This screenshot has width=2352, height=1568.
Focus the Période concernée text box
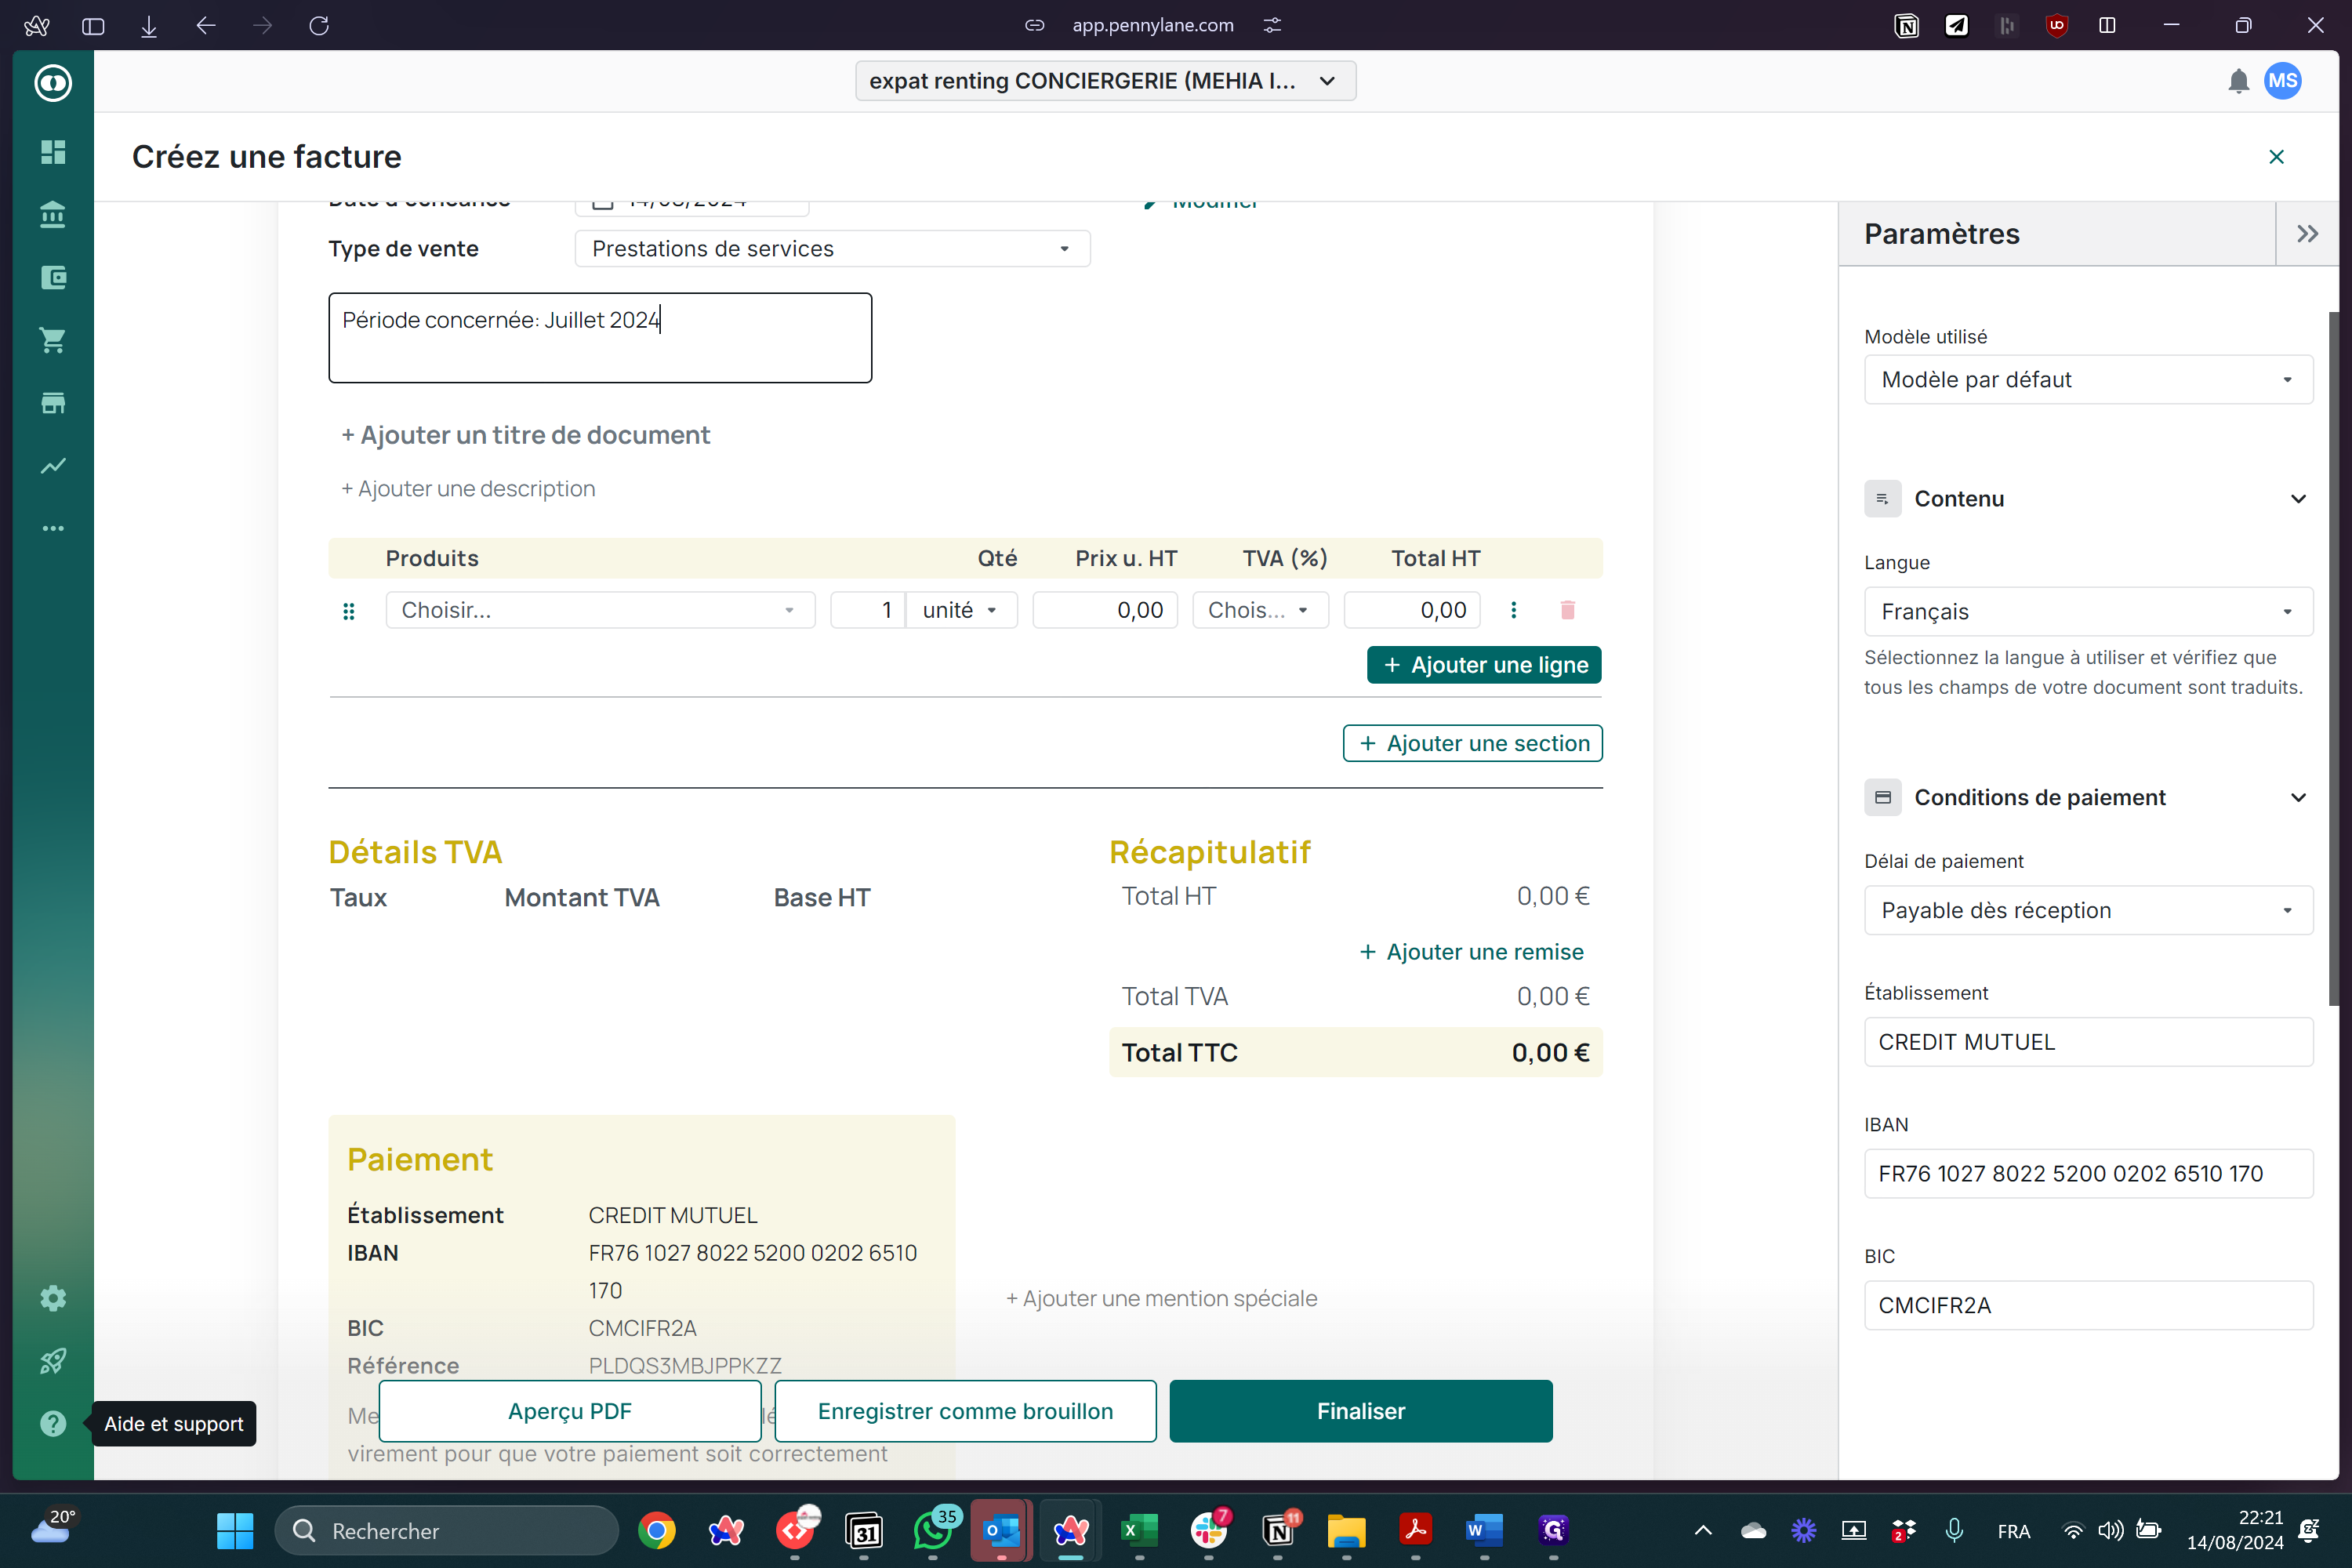(x=600, y=338)
